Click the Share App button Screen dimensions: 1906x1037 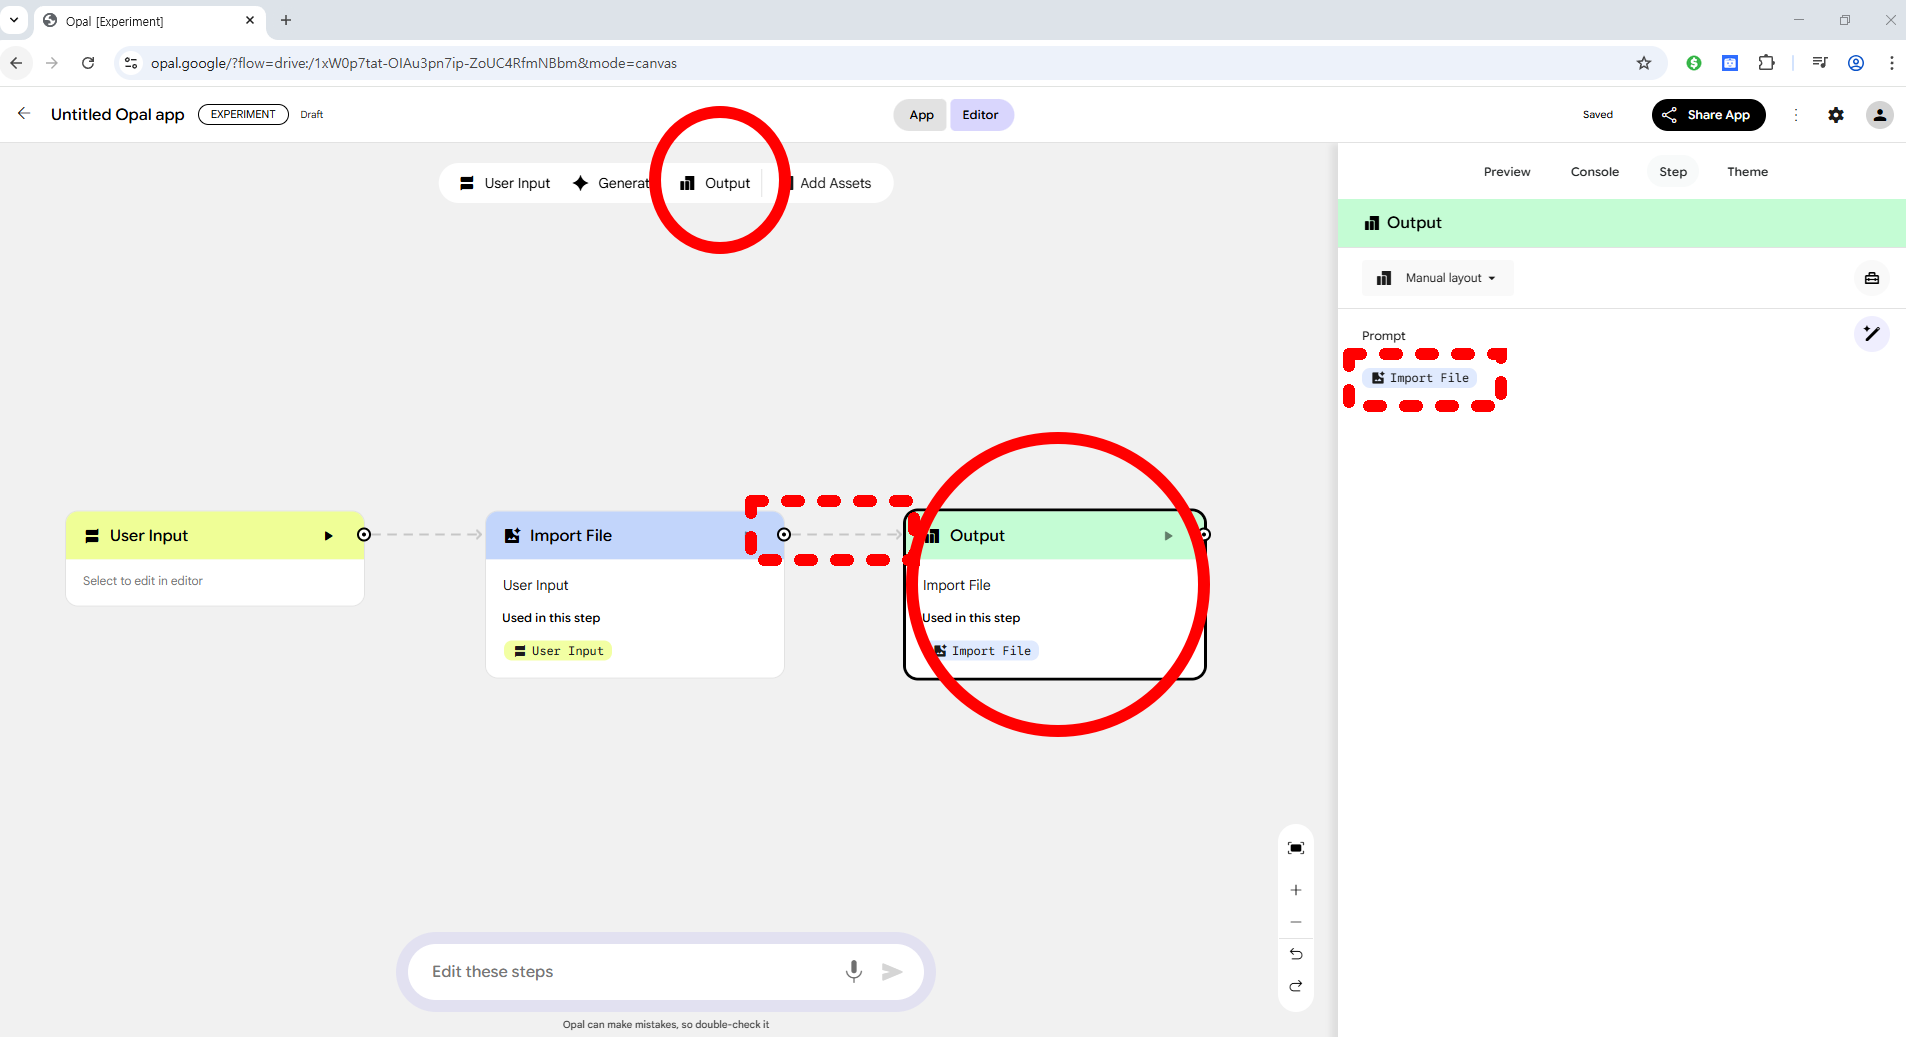click(x=1709, y=115)
